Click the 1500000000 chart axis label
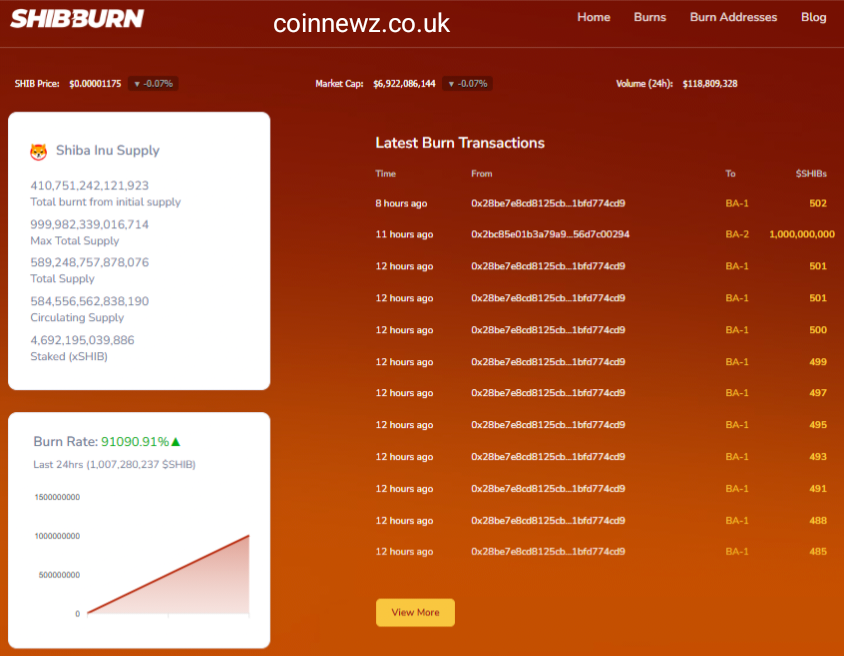 click(57, 497)
